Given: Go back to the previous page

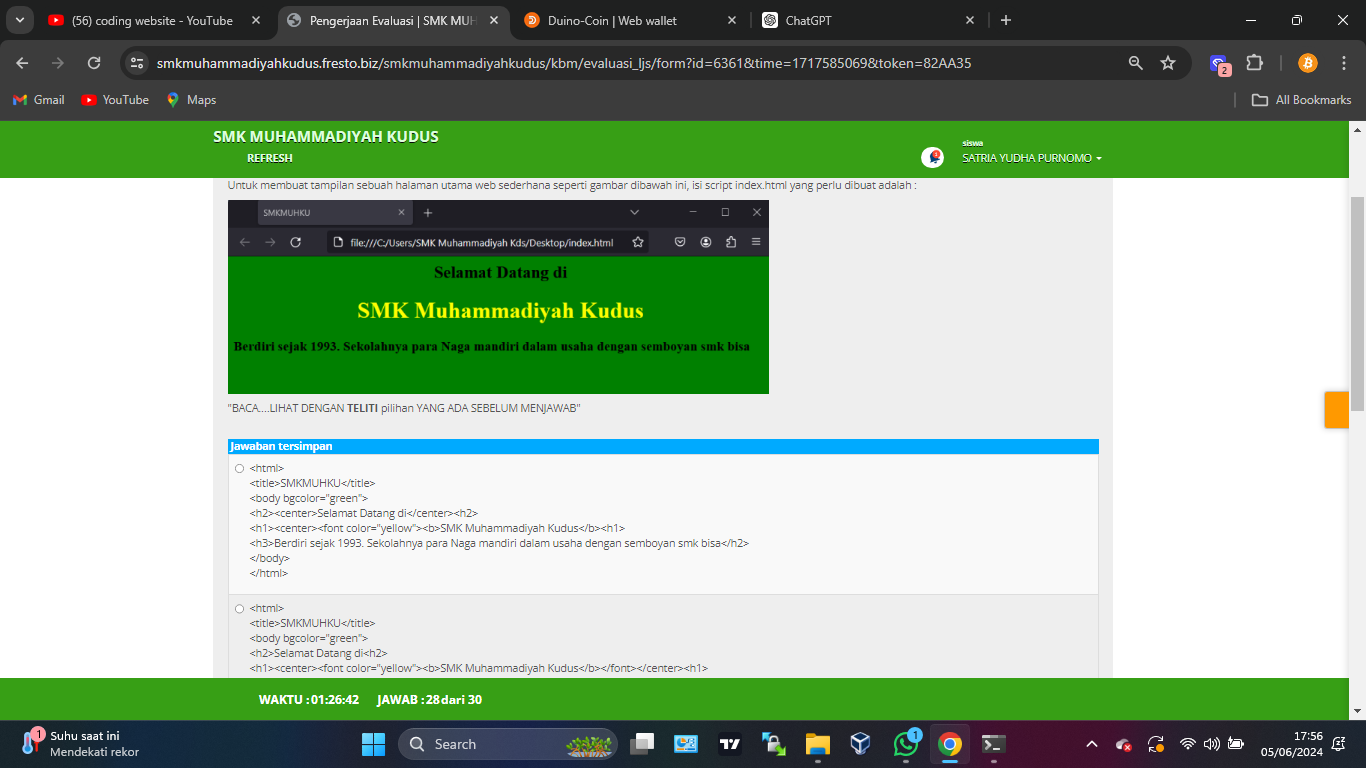Looking at the screenshot, I should pos(22,63).
